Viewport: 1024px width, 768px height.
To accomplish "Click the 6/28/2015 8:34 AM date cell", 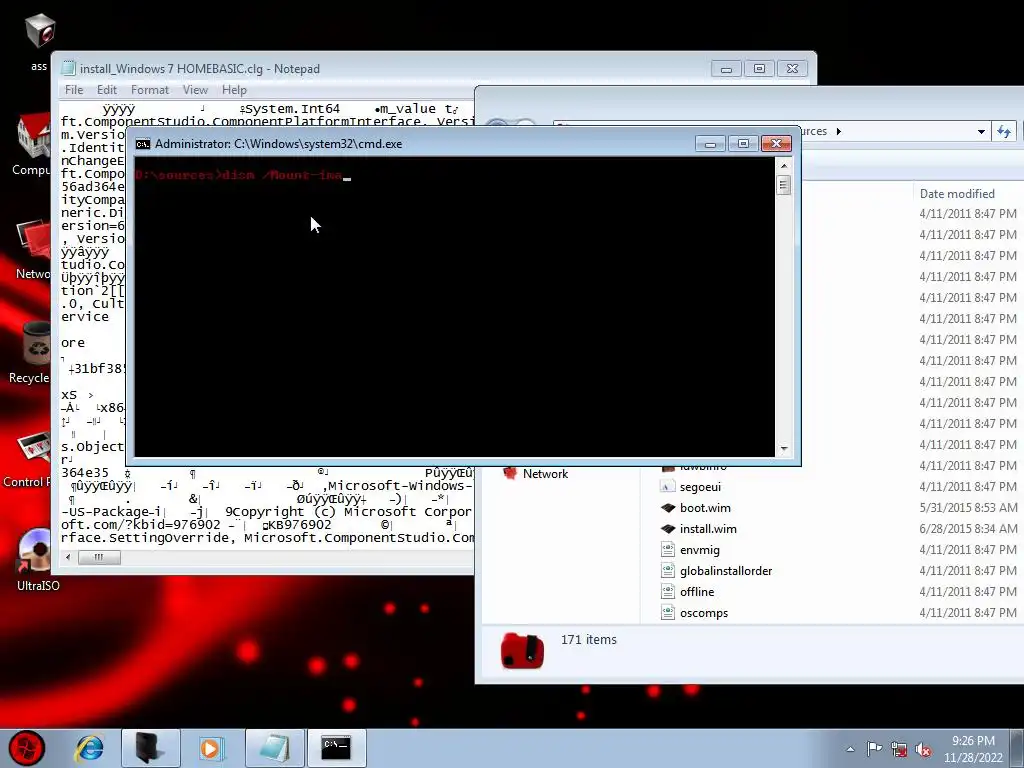I will 968,529.
